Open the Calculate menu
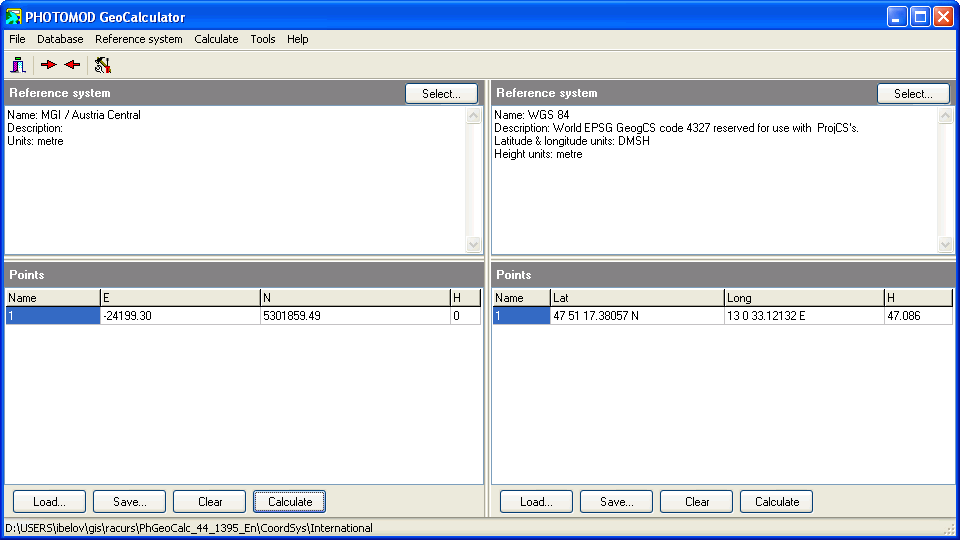The image size is (960, 540). [216, 39]
